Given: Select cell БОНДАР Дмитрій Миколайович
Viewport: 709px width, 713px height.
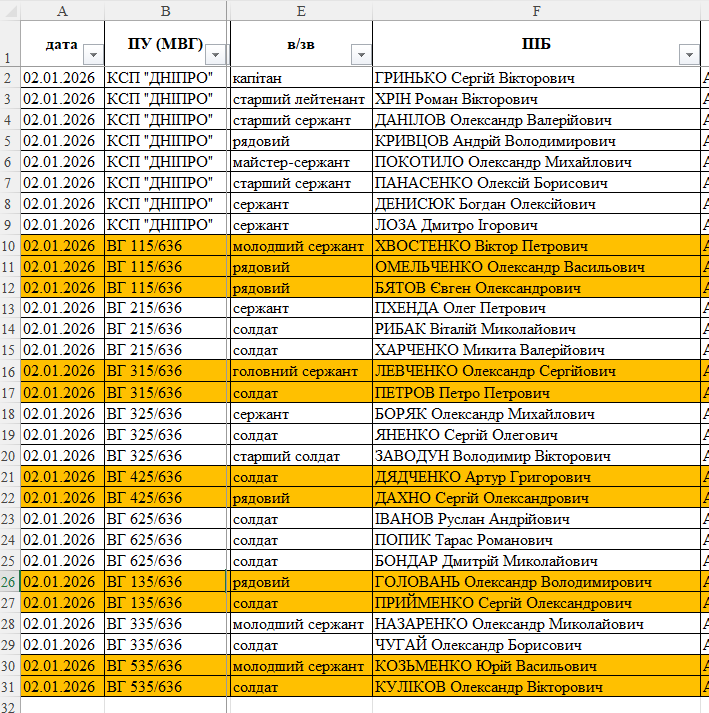Looking at the screenshot, I should (x=536, y=561).
